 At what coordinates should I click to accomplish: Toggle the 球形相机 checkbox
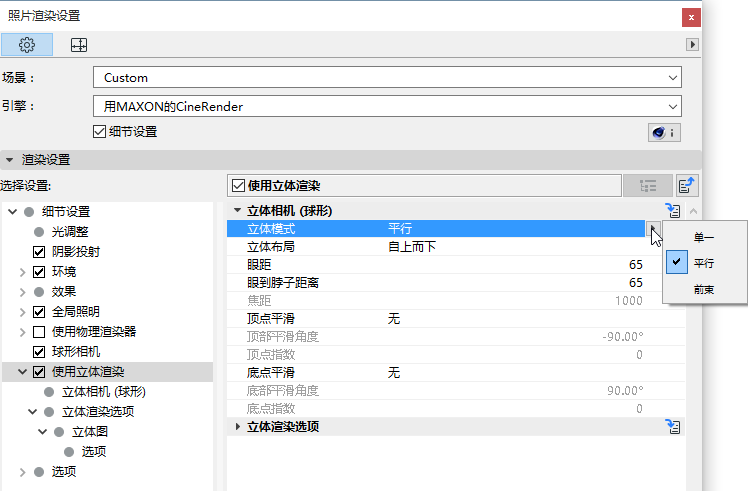click(x=39, y=352)
